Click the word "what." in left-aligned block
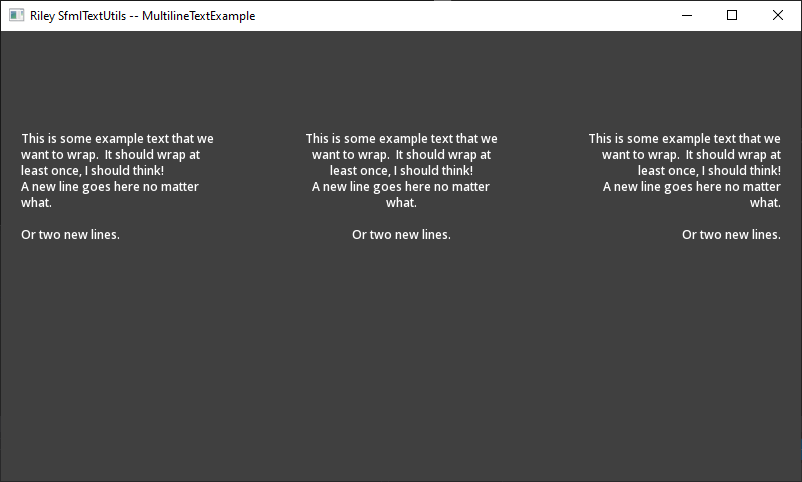This screenshot has width=802, height=482. (36, 203)
